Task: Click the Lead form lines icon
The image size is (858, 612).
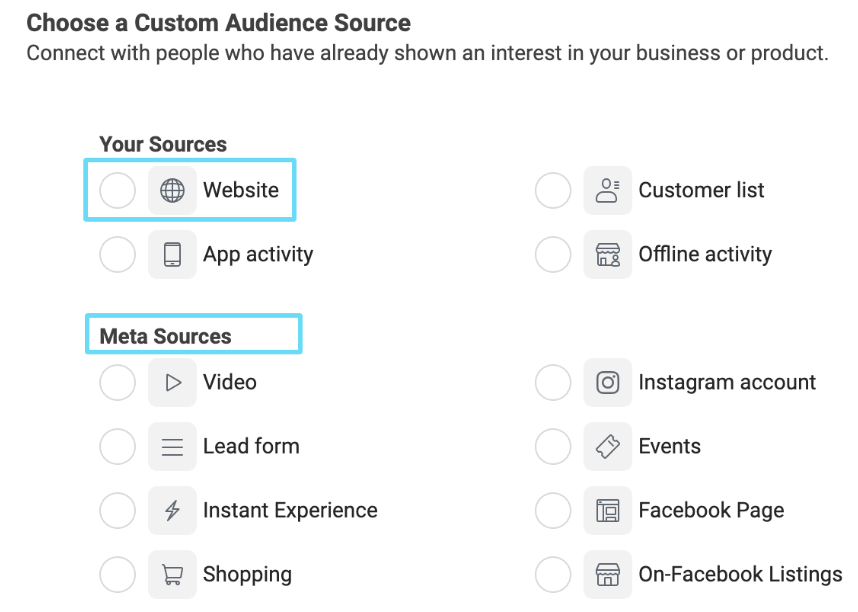Action: pyautogui.click(x=172, y=447)
